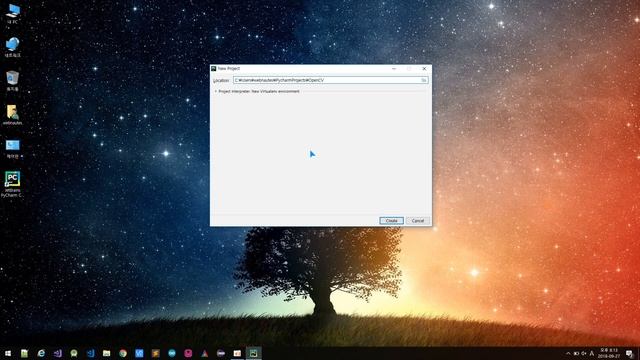
Task: Open the folder browse icon beside Location
Action: click(424, 80)
